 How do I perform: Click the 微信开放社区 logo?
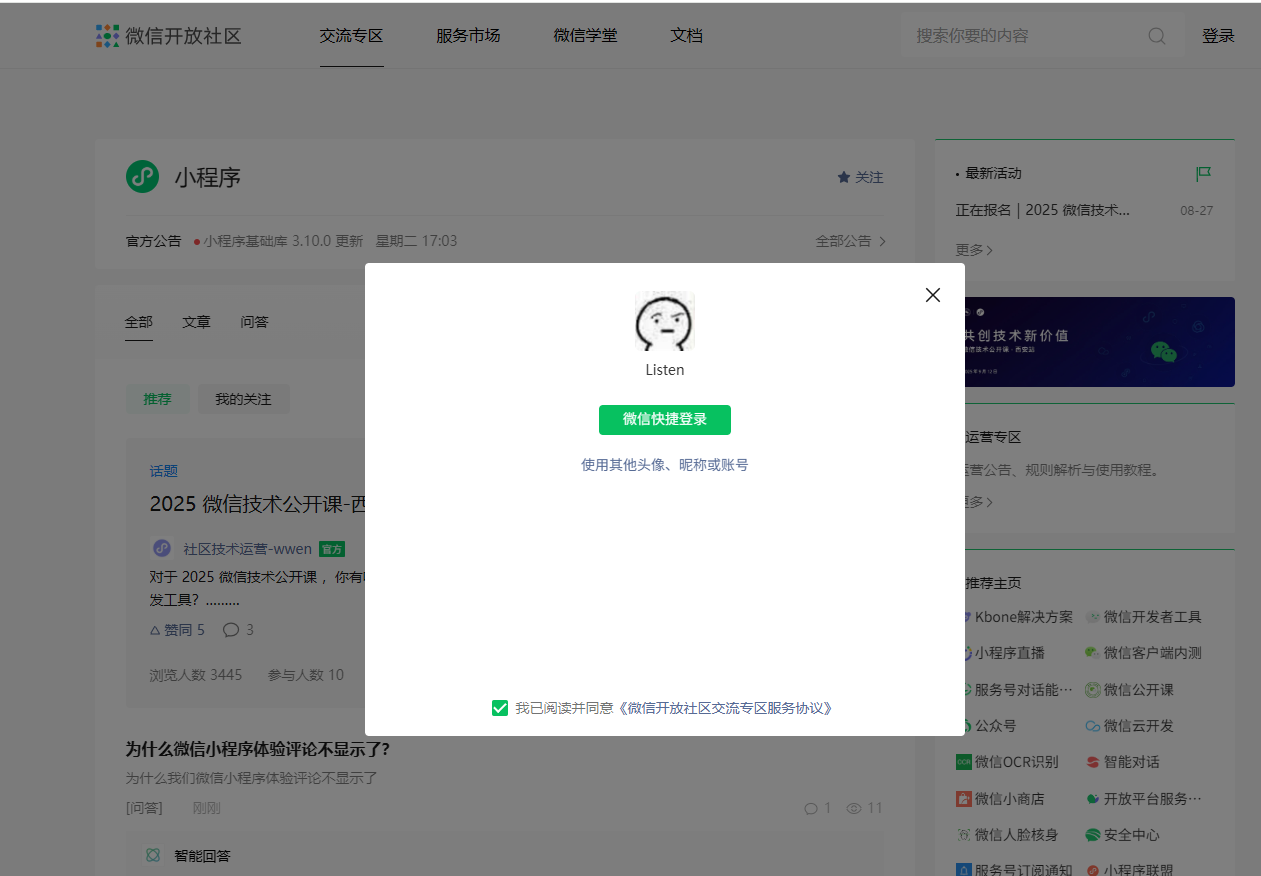(x=169, y=36)
